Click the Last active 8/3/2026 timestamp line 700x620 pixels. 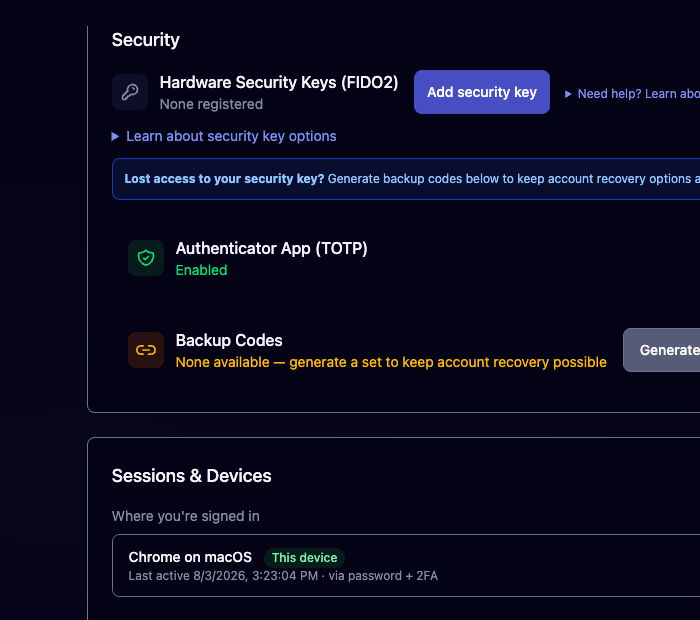[x=283, y=576]
